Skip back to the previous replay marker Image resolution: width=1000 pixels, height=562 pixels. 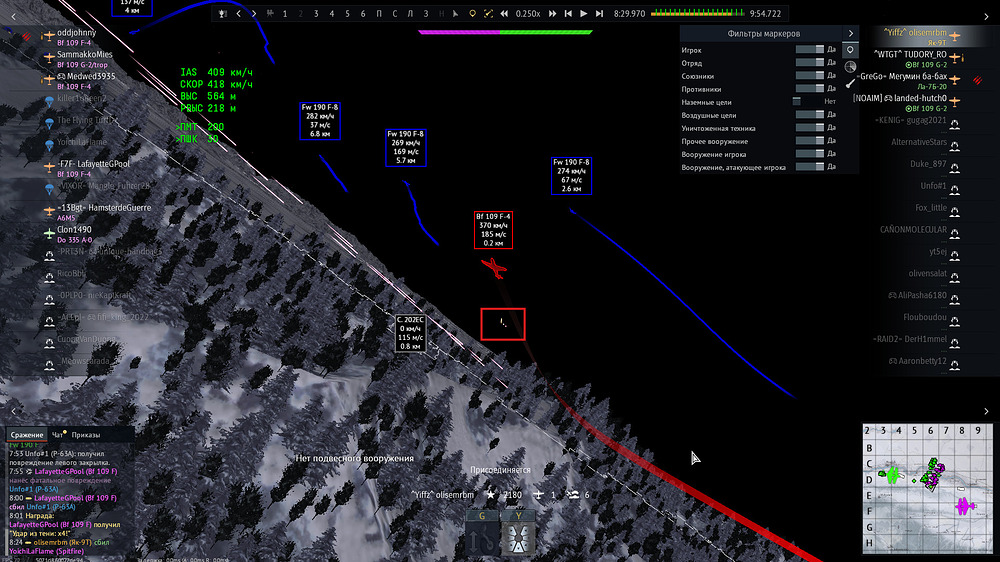point(568,13)
